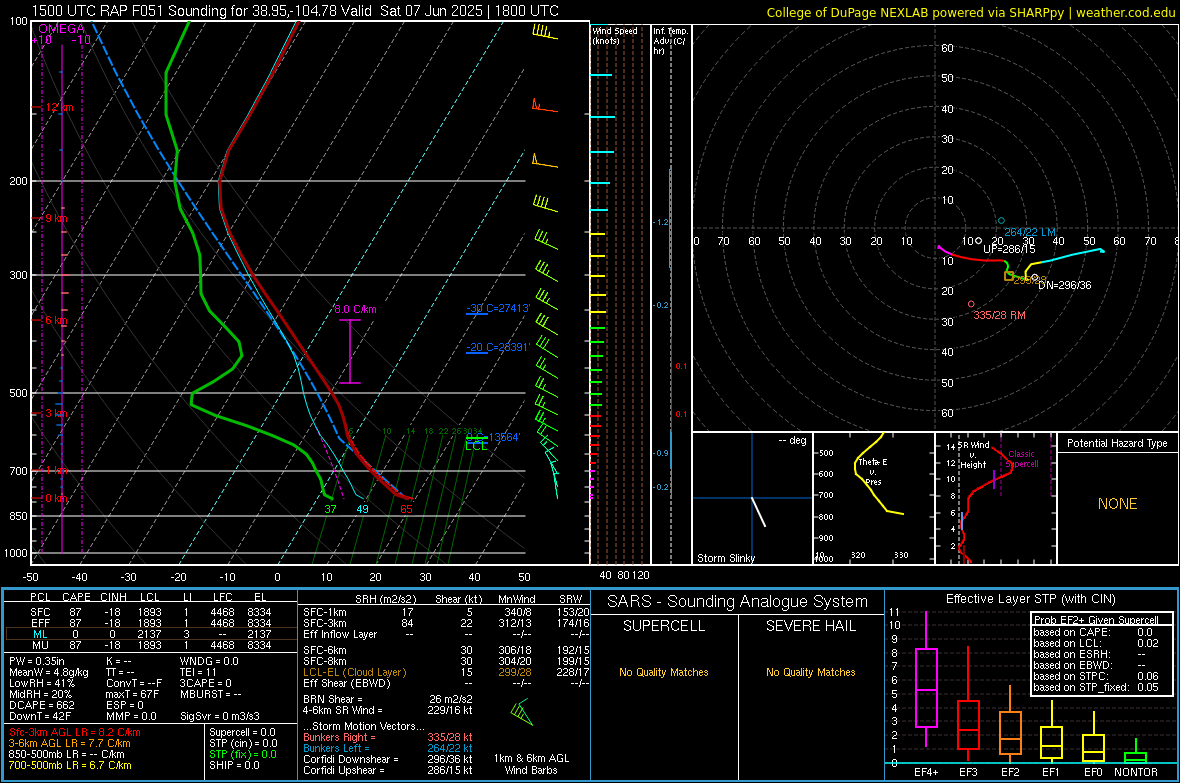Click the 700-500mb LR = 6.7 C/km line
Viewport: 1180px width, 783px height.
pos(70,765)
